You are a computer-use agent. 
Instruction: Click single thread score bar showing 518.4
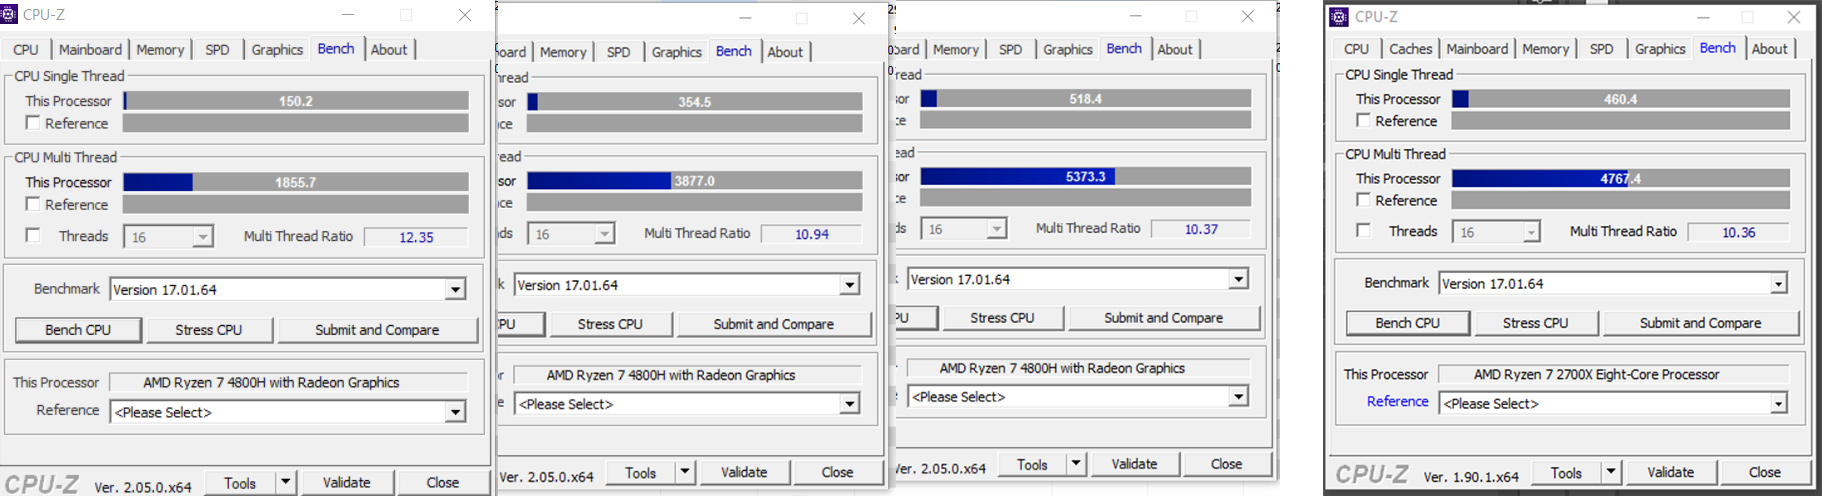[1085, 99]
